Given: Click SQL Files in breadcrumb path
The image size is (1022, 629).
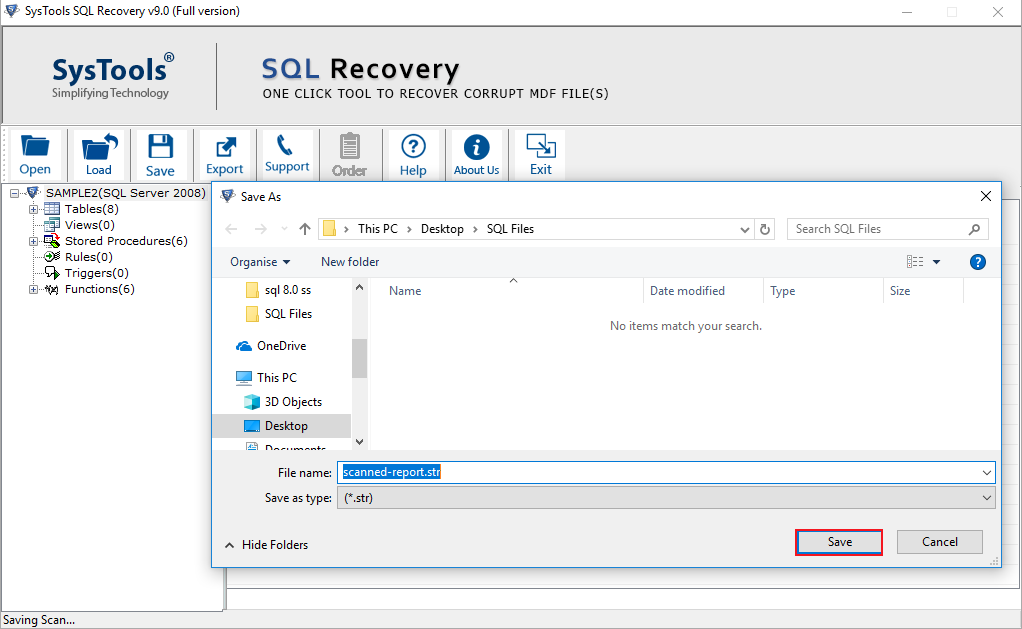Looking at the screenshot, I should pos(510,229).
